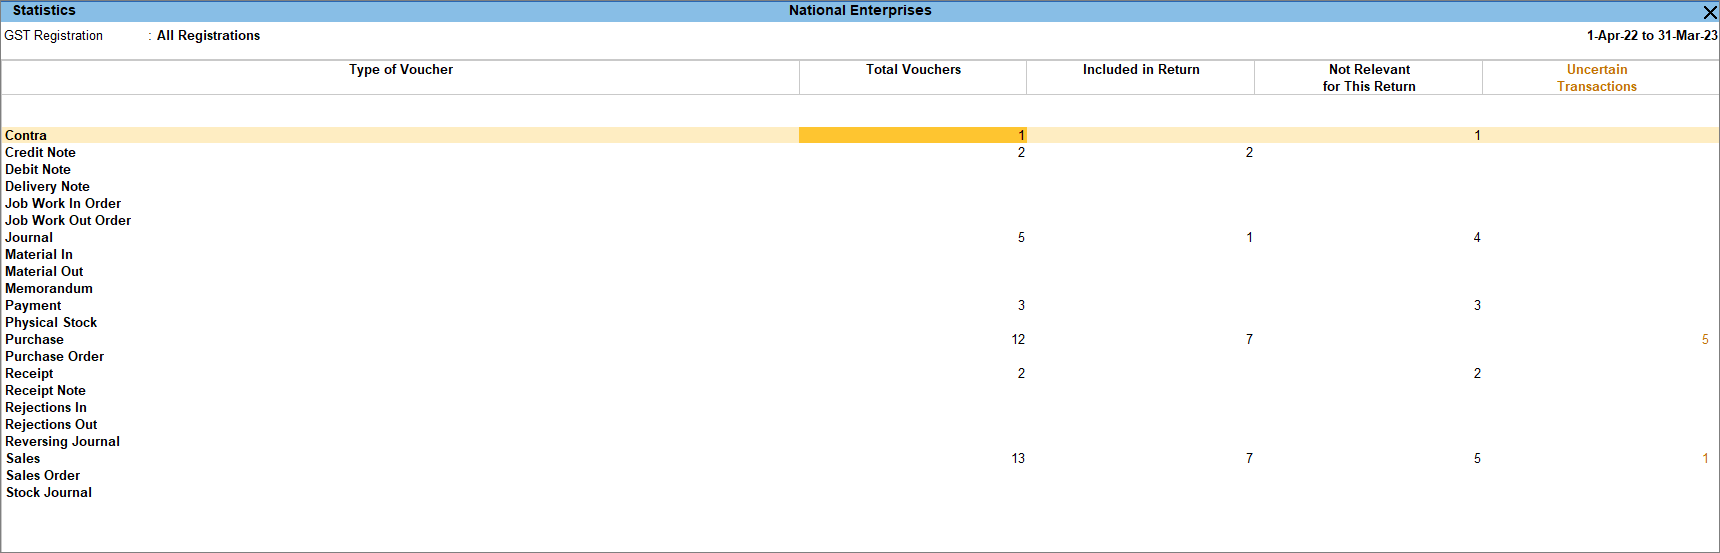Click the Total Vouchers column header
1720x553 pixels.
pos(913,69)
